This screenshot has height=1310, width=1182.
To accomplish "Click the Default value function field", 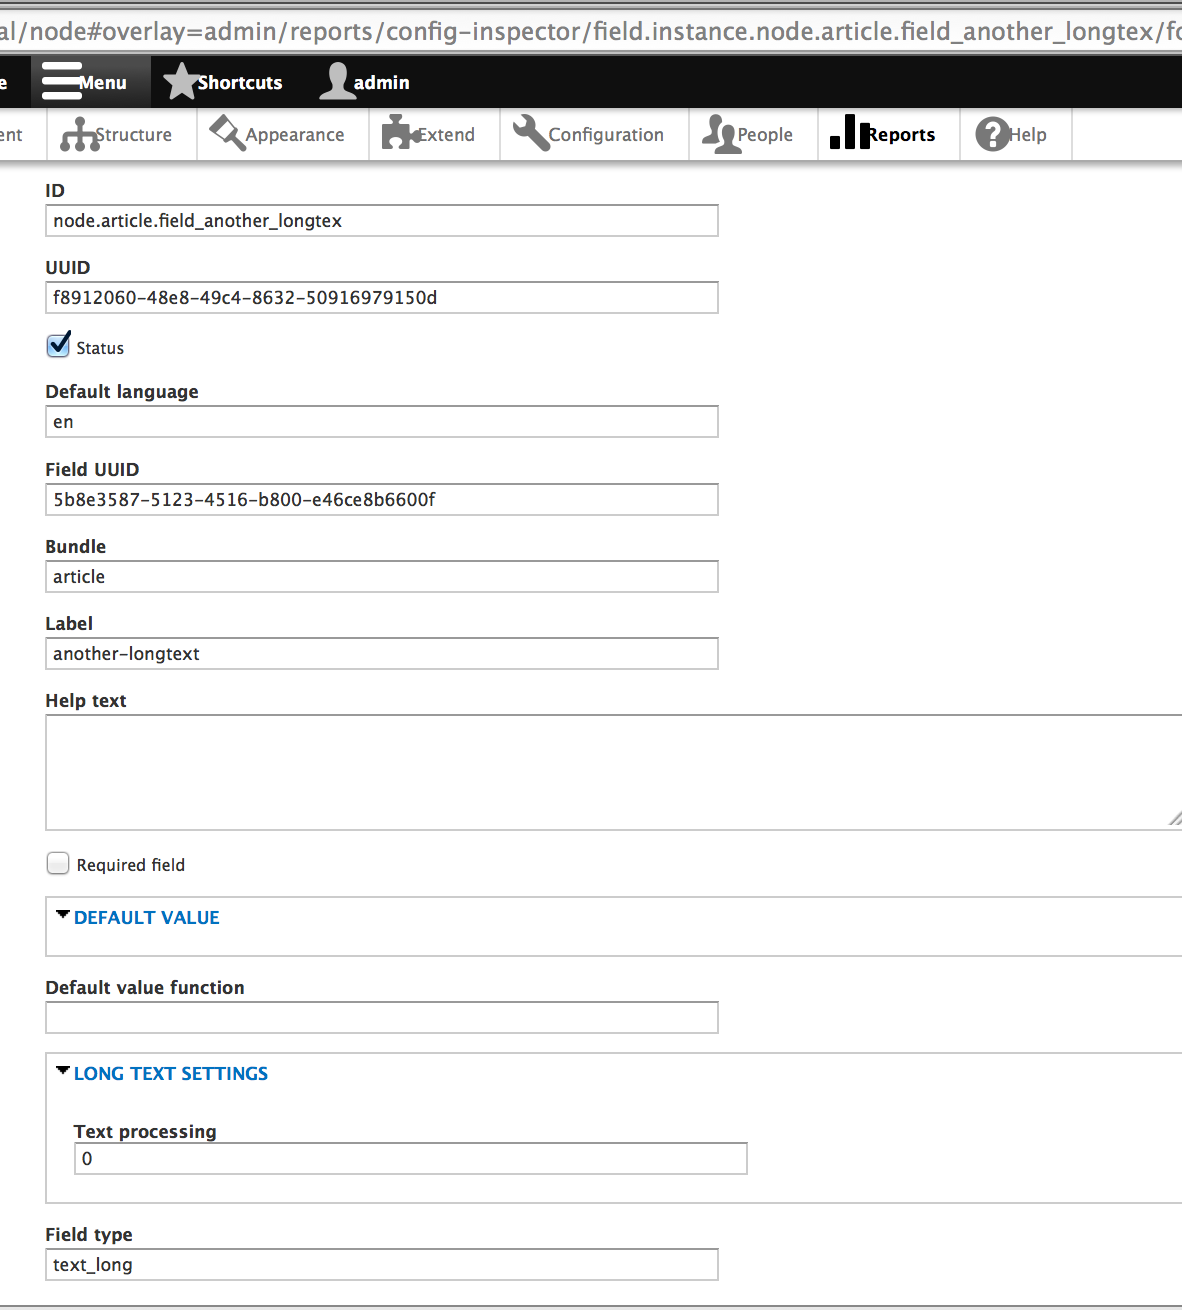I will tap(382, 1018).
